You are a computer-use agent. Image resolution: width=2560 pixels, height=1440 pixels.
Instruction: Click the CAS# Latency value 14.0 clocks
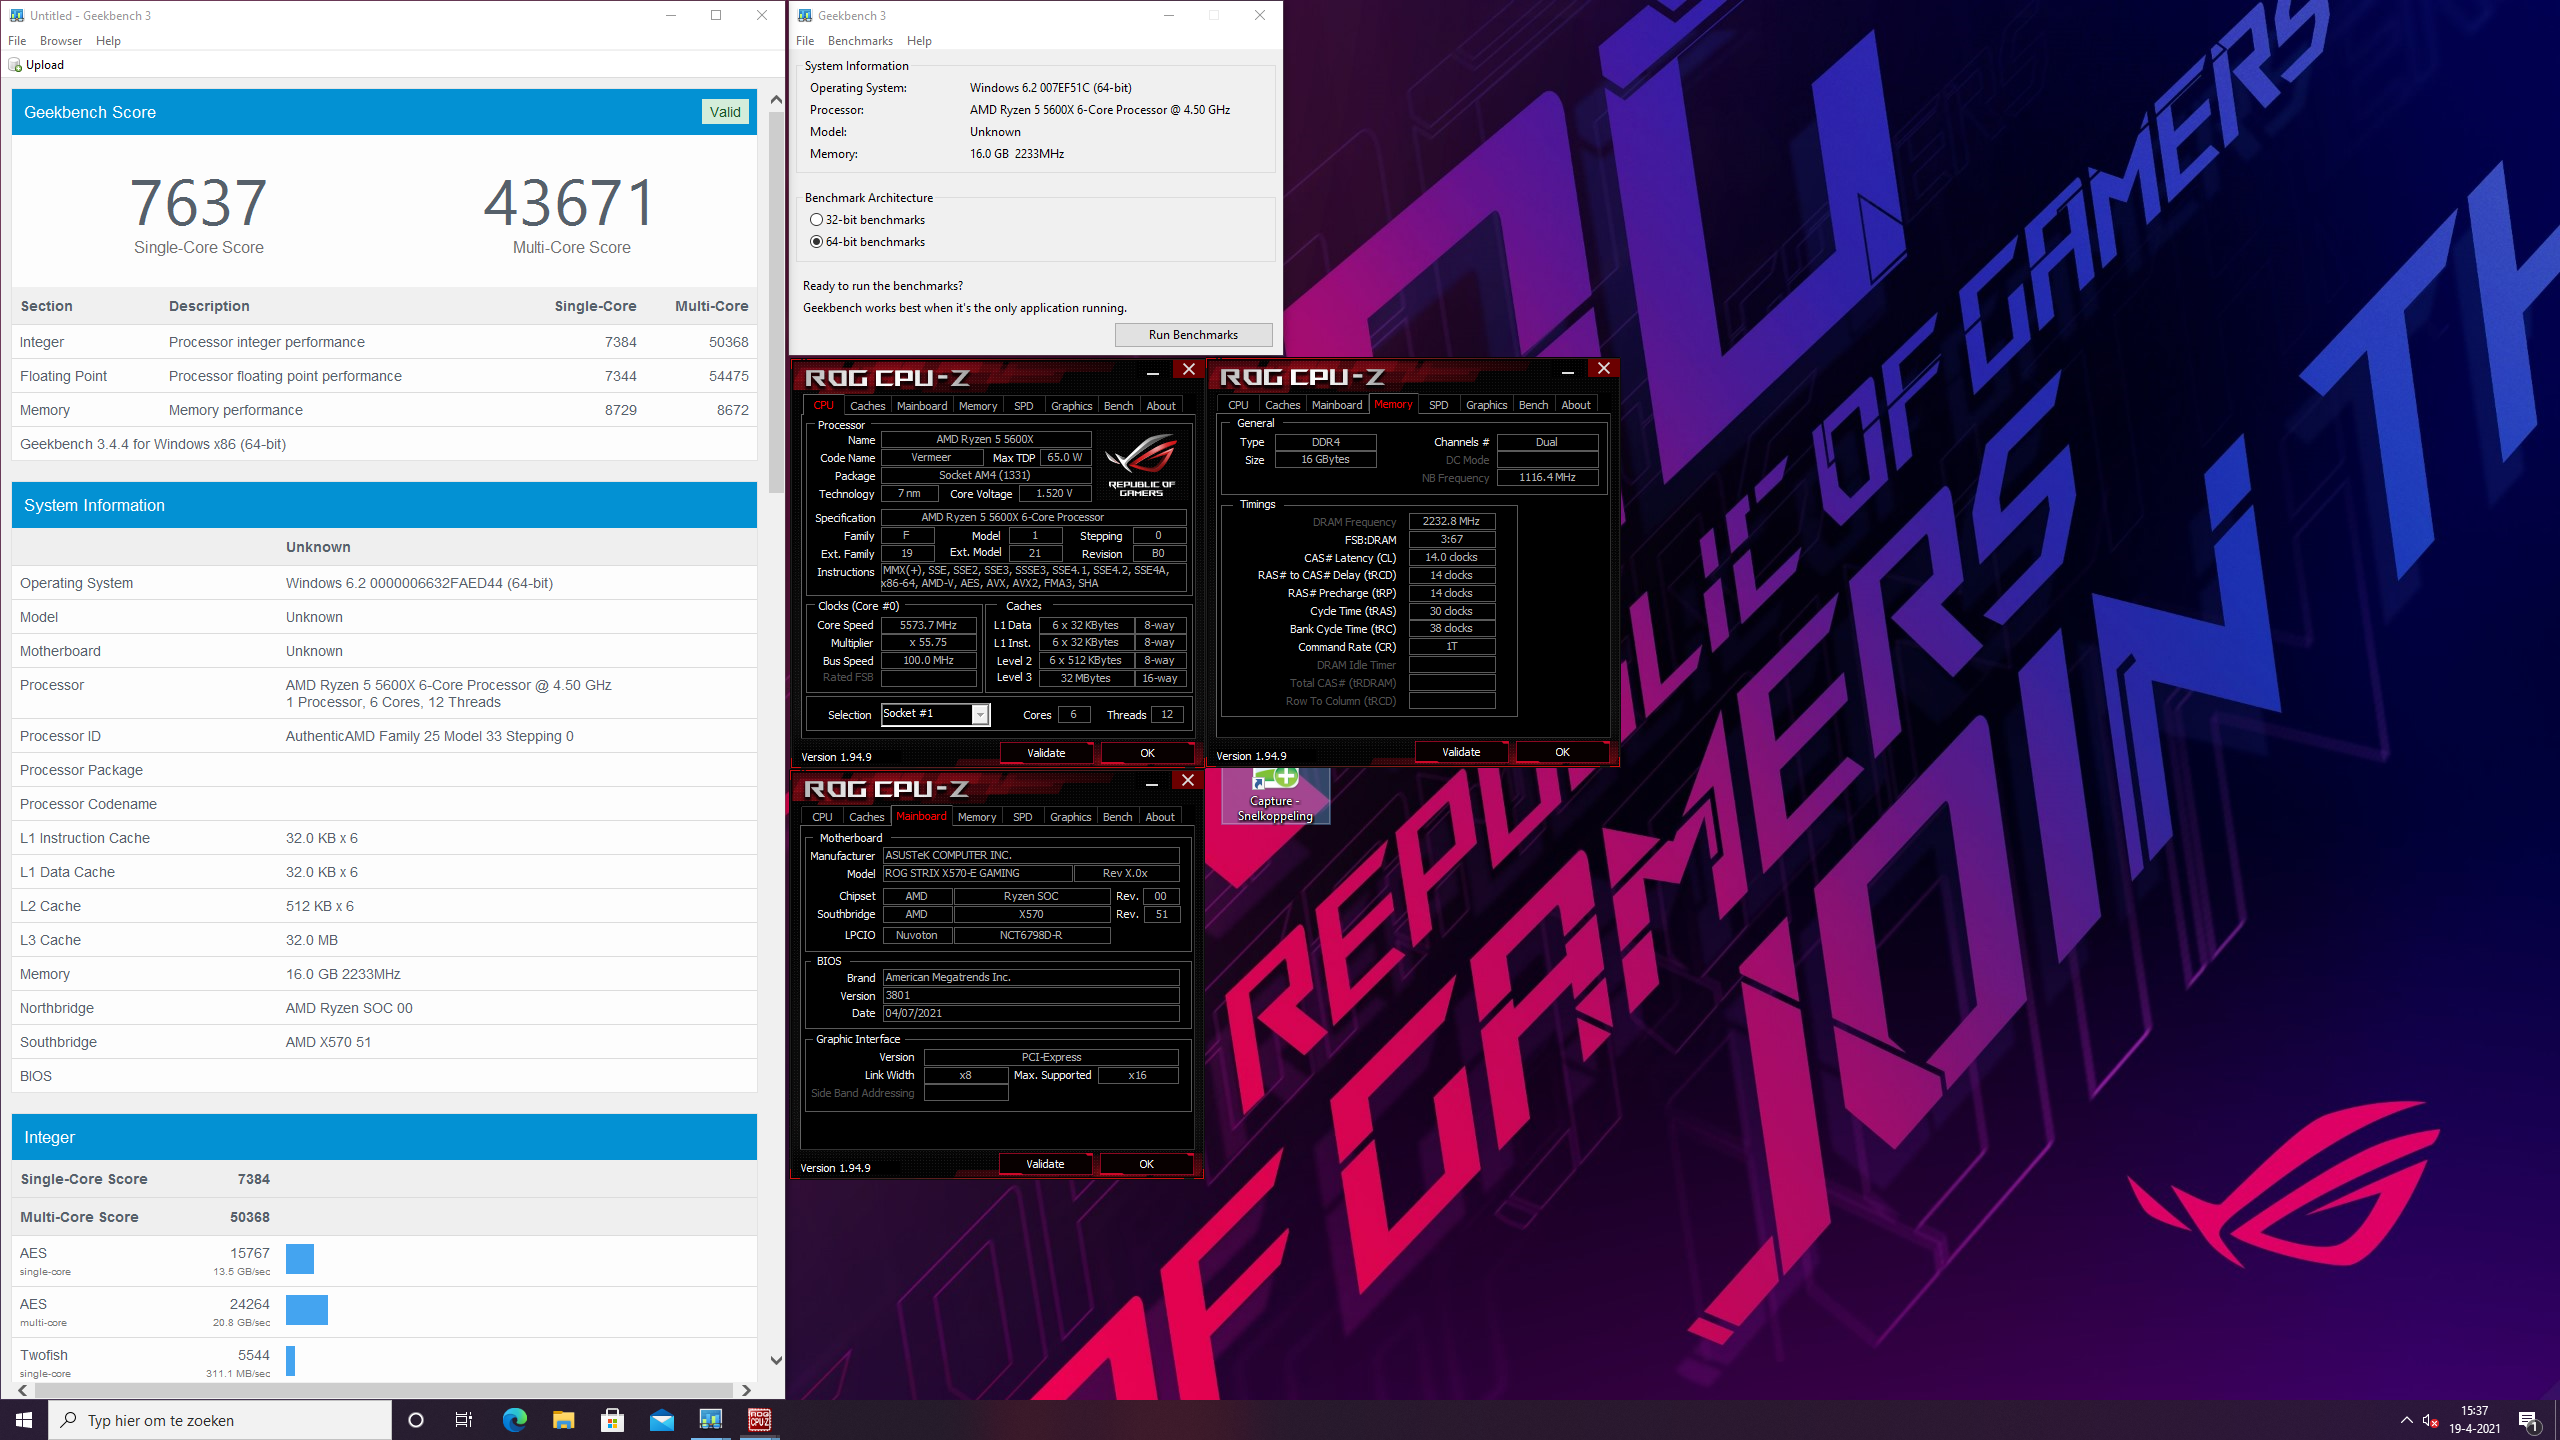click(x=1452, y=558)
